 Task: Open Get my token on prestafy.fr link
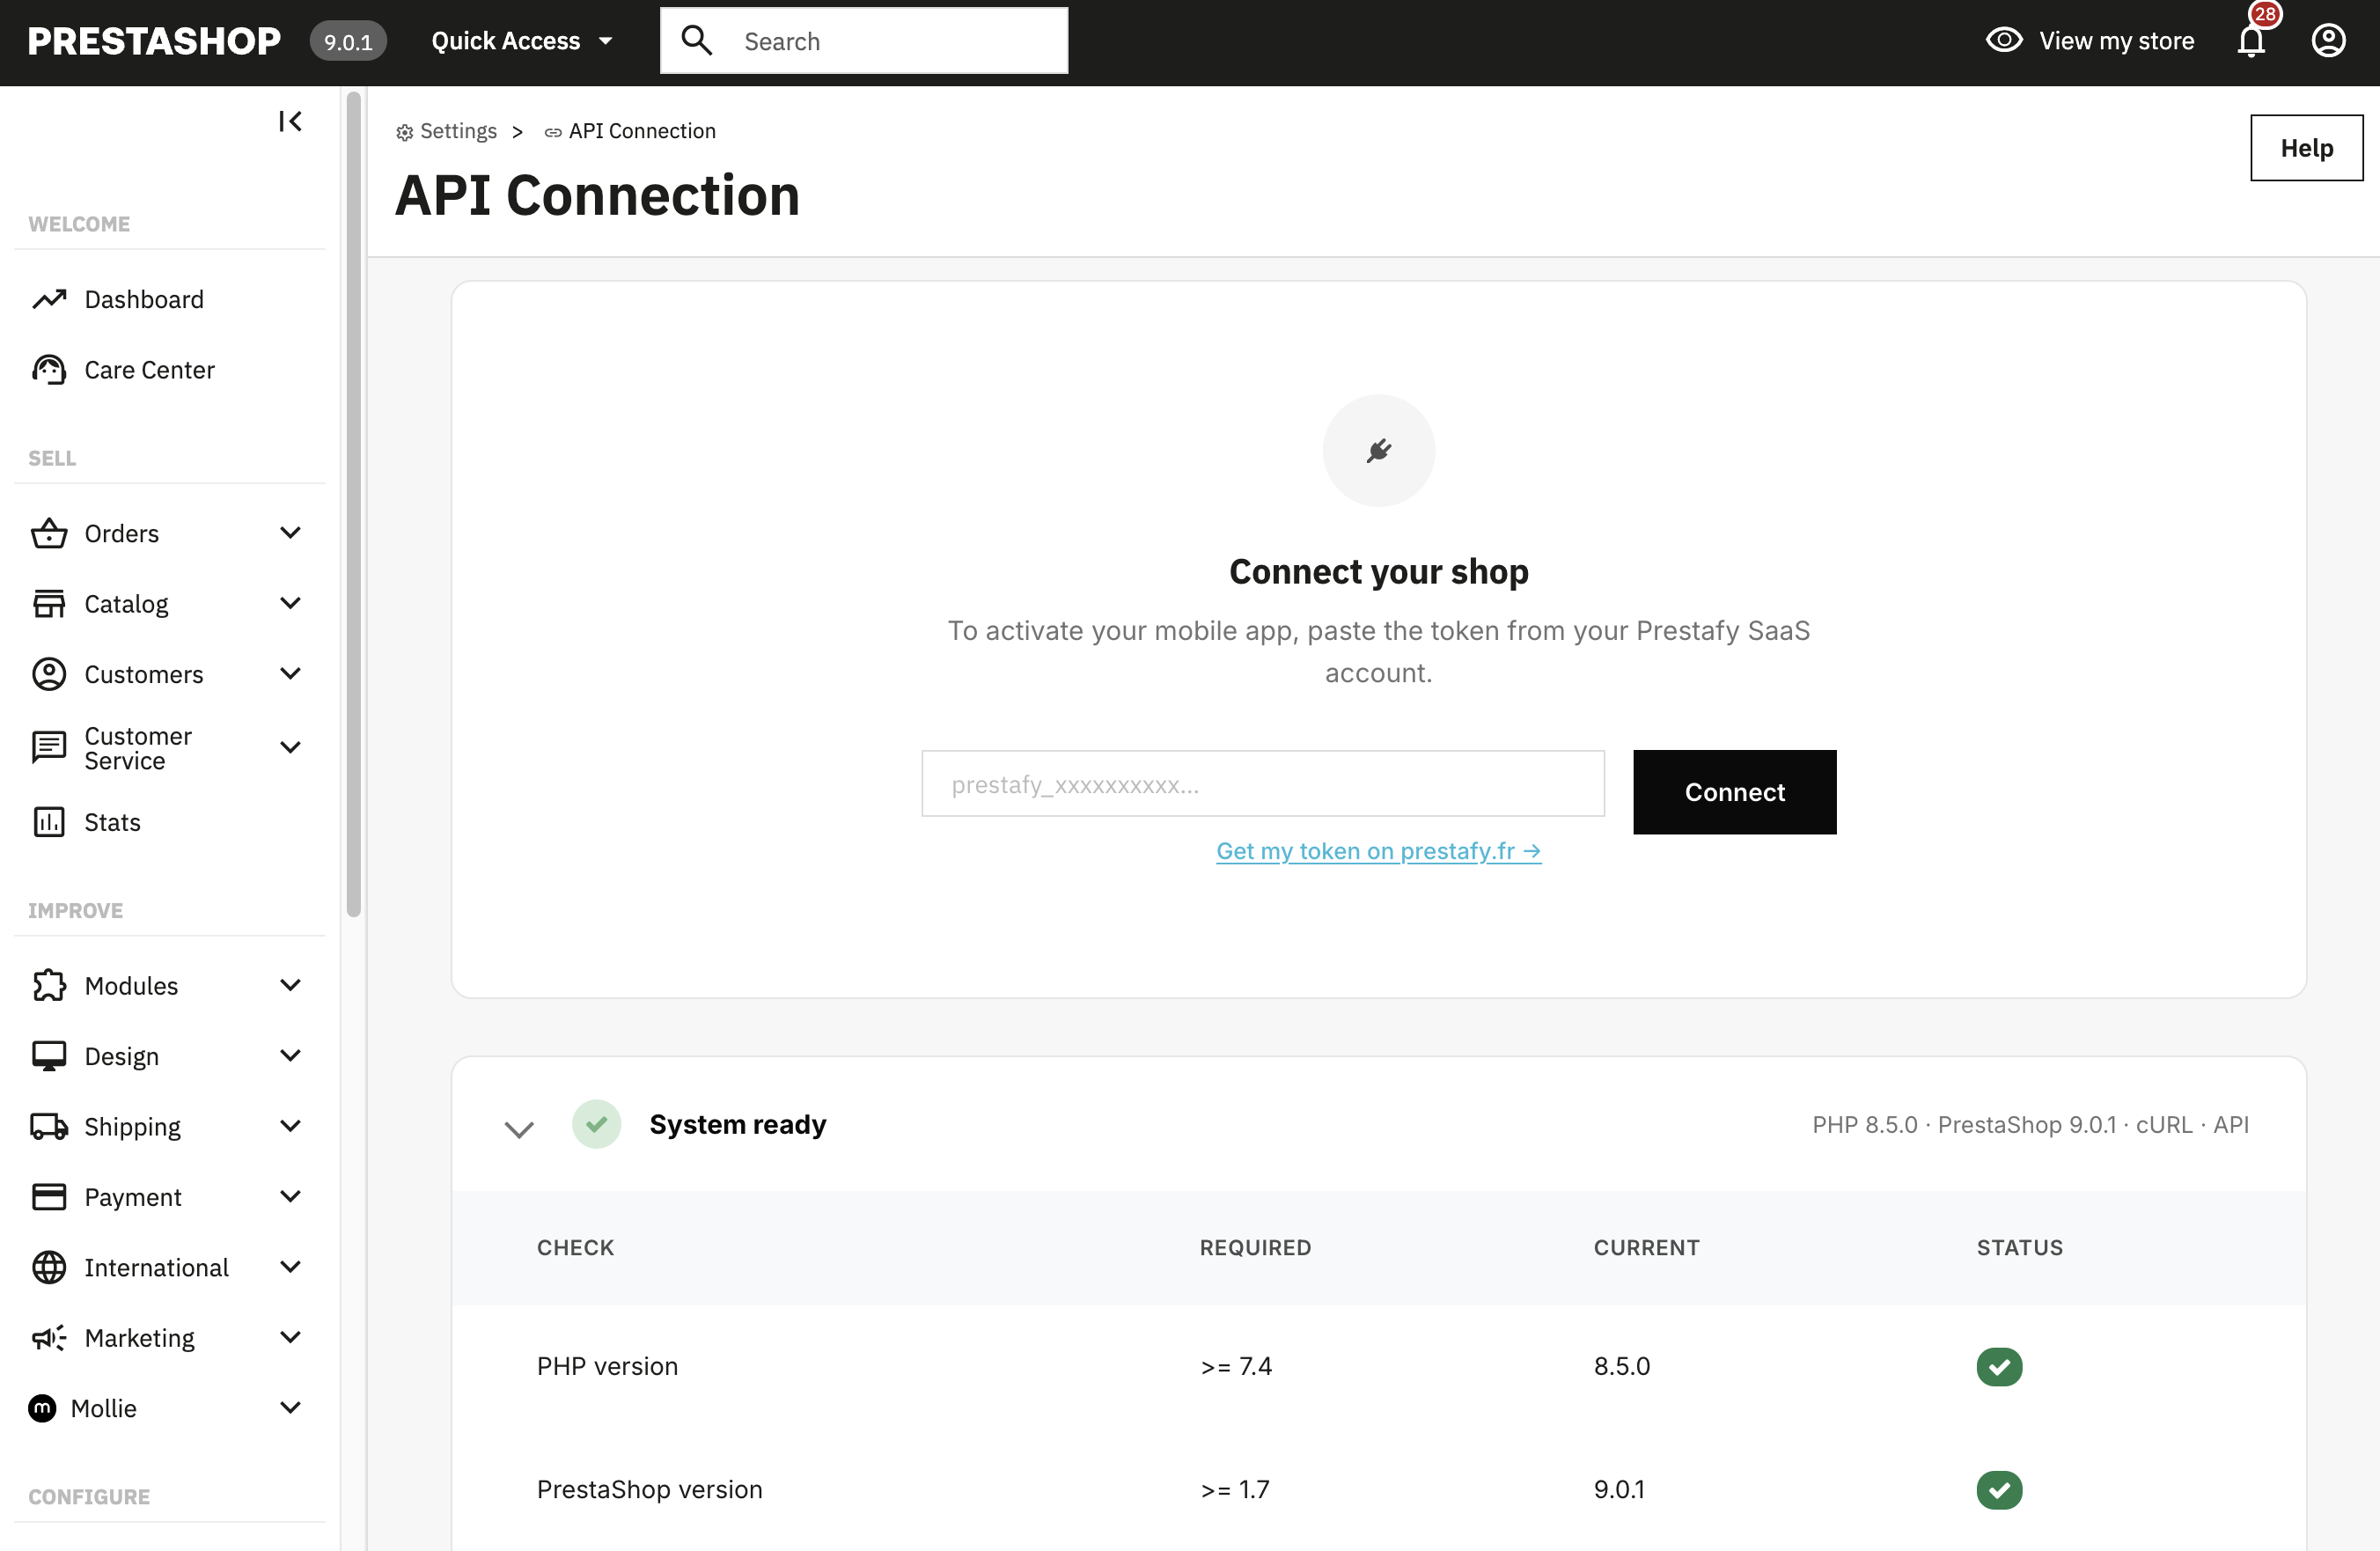point(1378,851)
